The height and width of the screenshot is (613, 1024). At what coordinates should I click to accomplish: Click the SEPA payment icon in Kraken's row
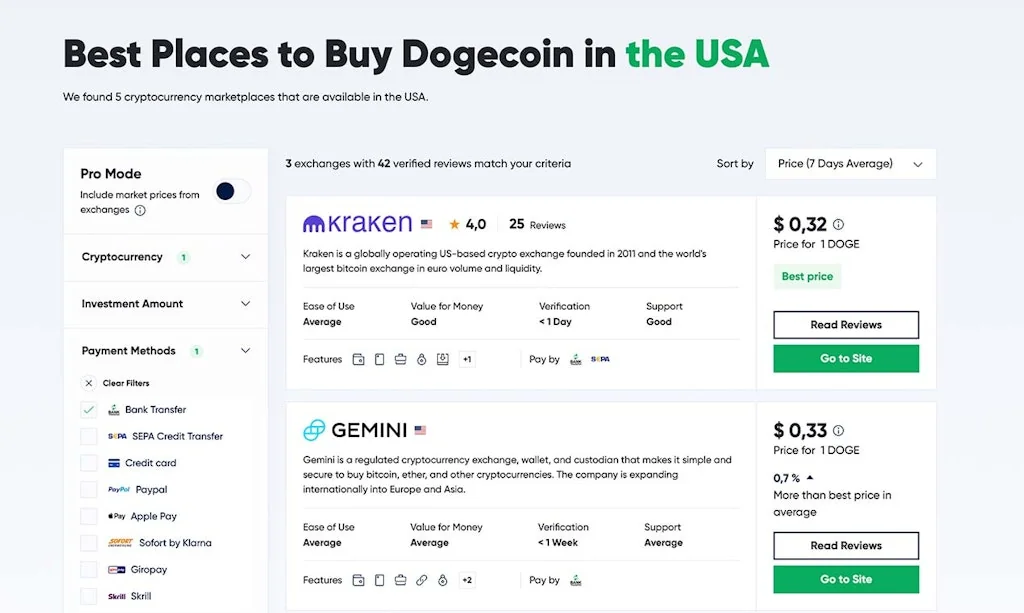[599, 359]
